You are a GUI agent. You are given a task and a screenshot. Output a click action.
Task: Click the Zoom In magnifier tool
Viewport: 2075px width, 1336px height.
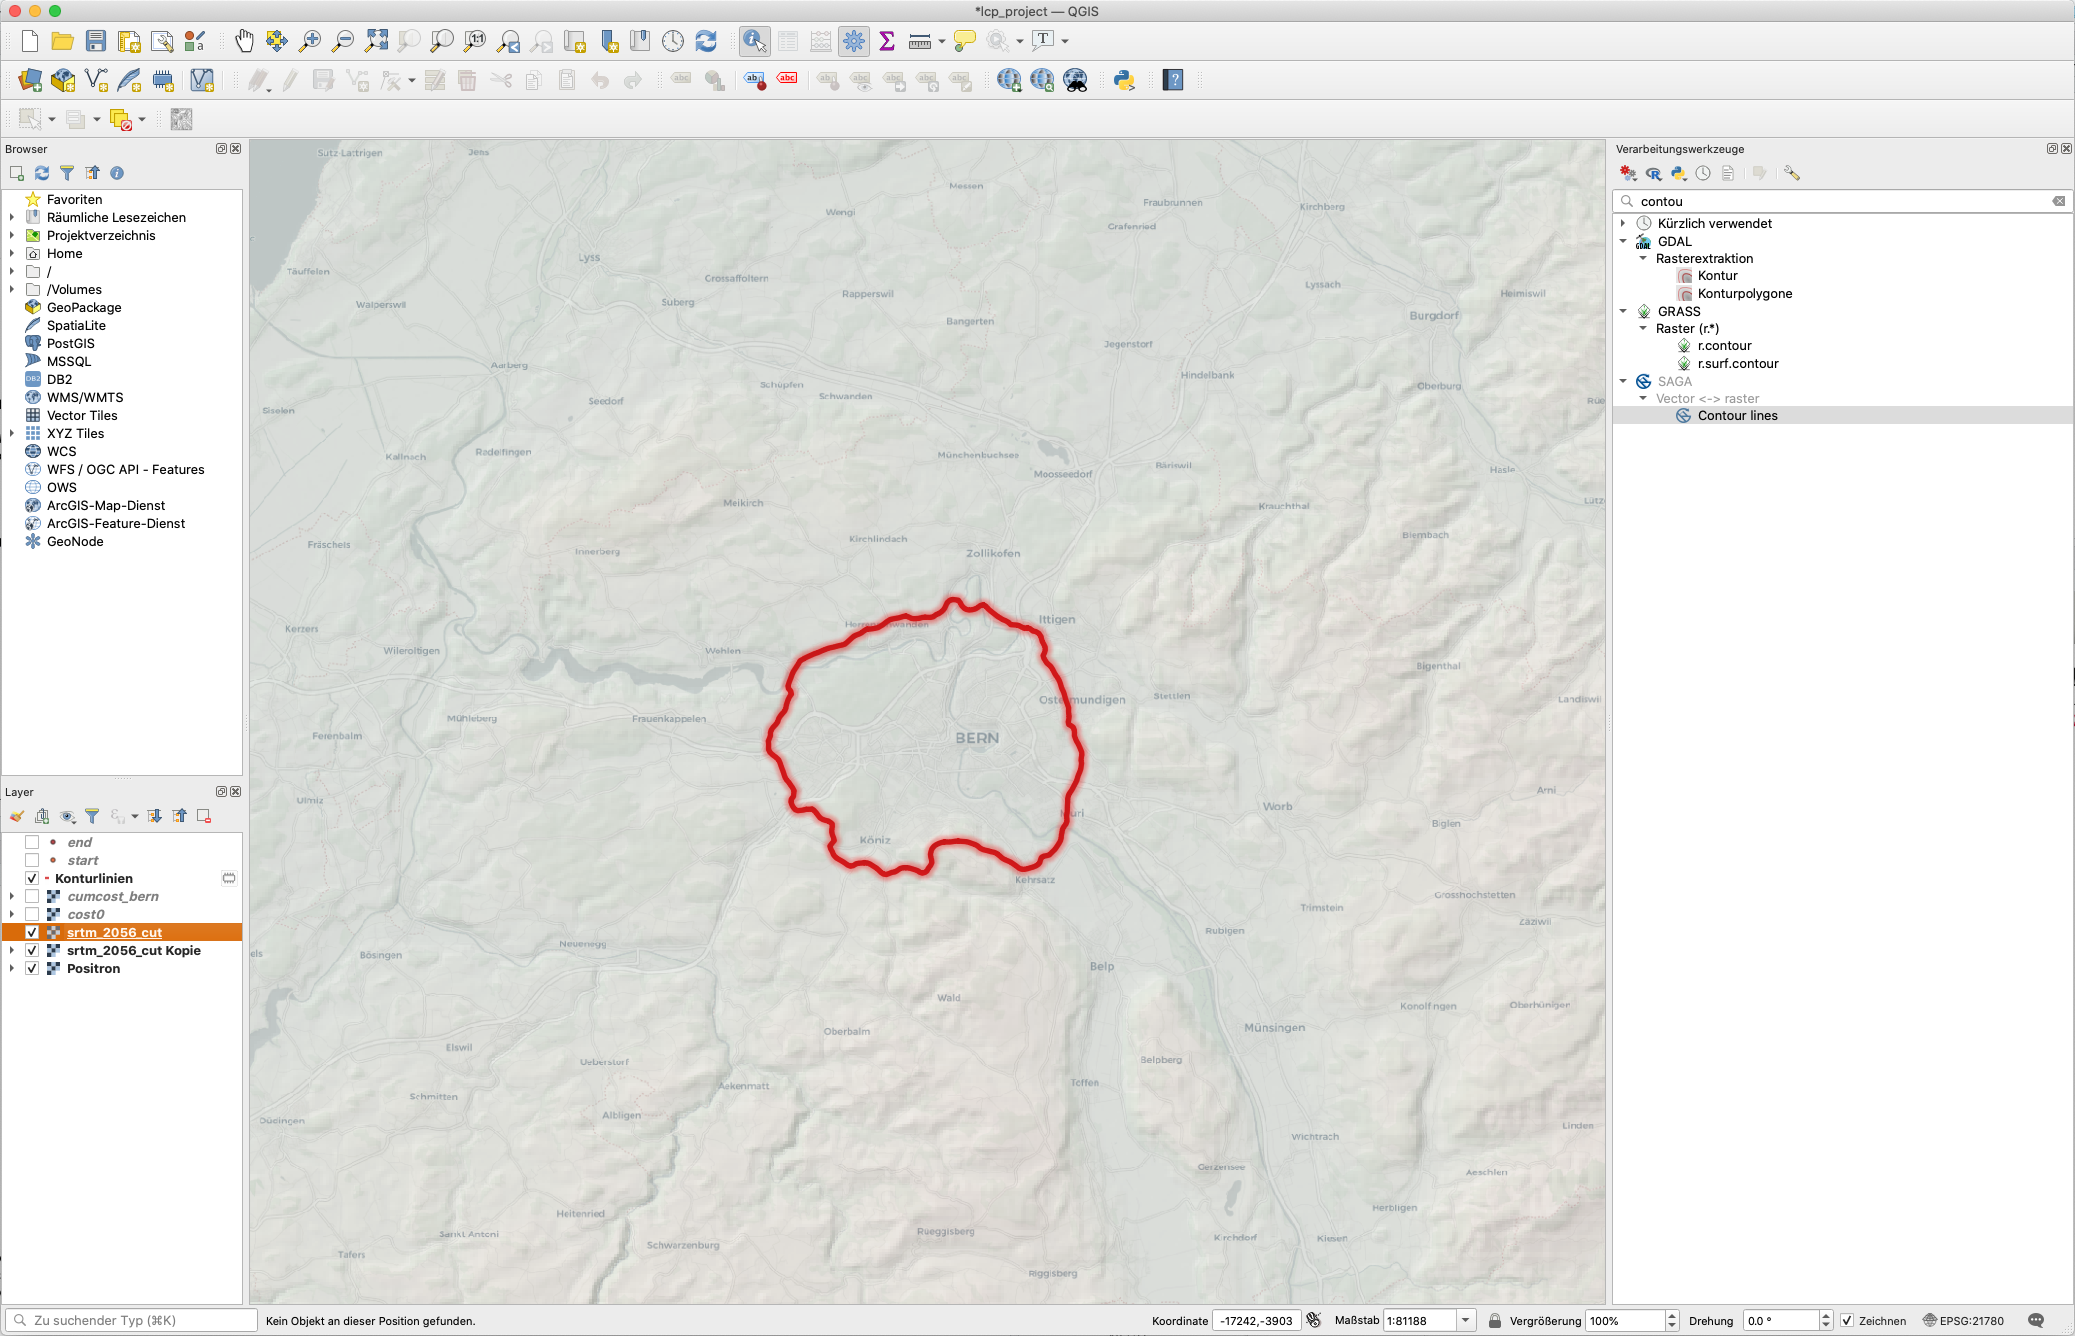click(x=311, y=41)
